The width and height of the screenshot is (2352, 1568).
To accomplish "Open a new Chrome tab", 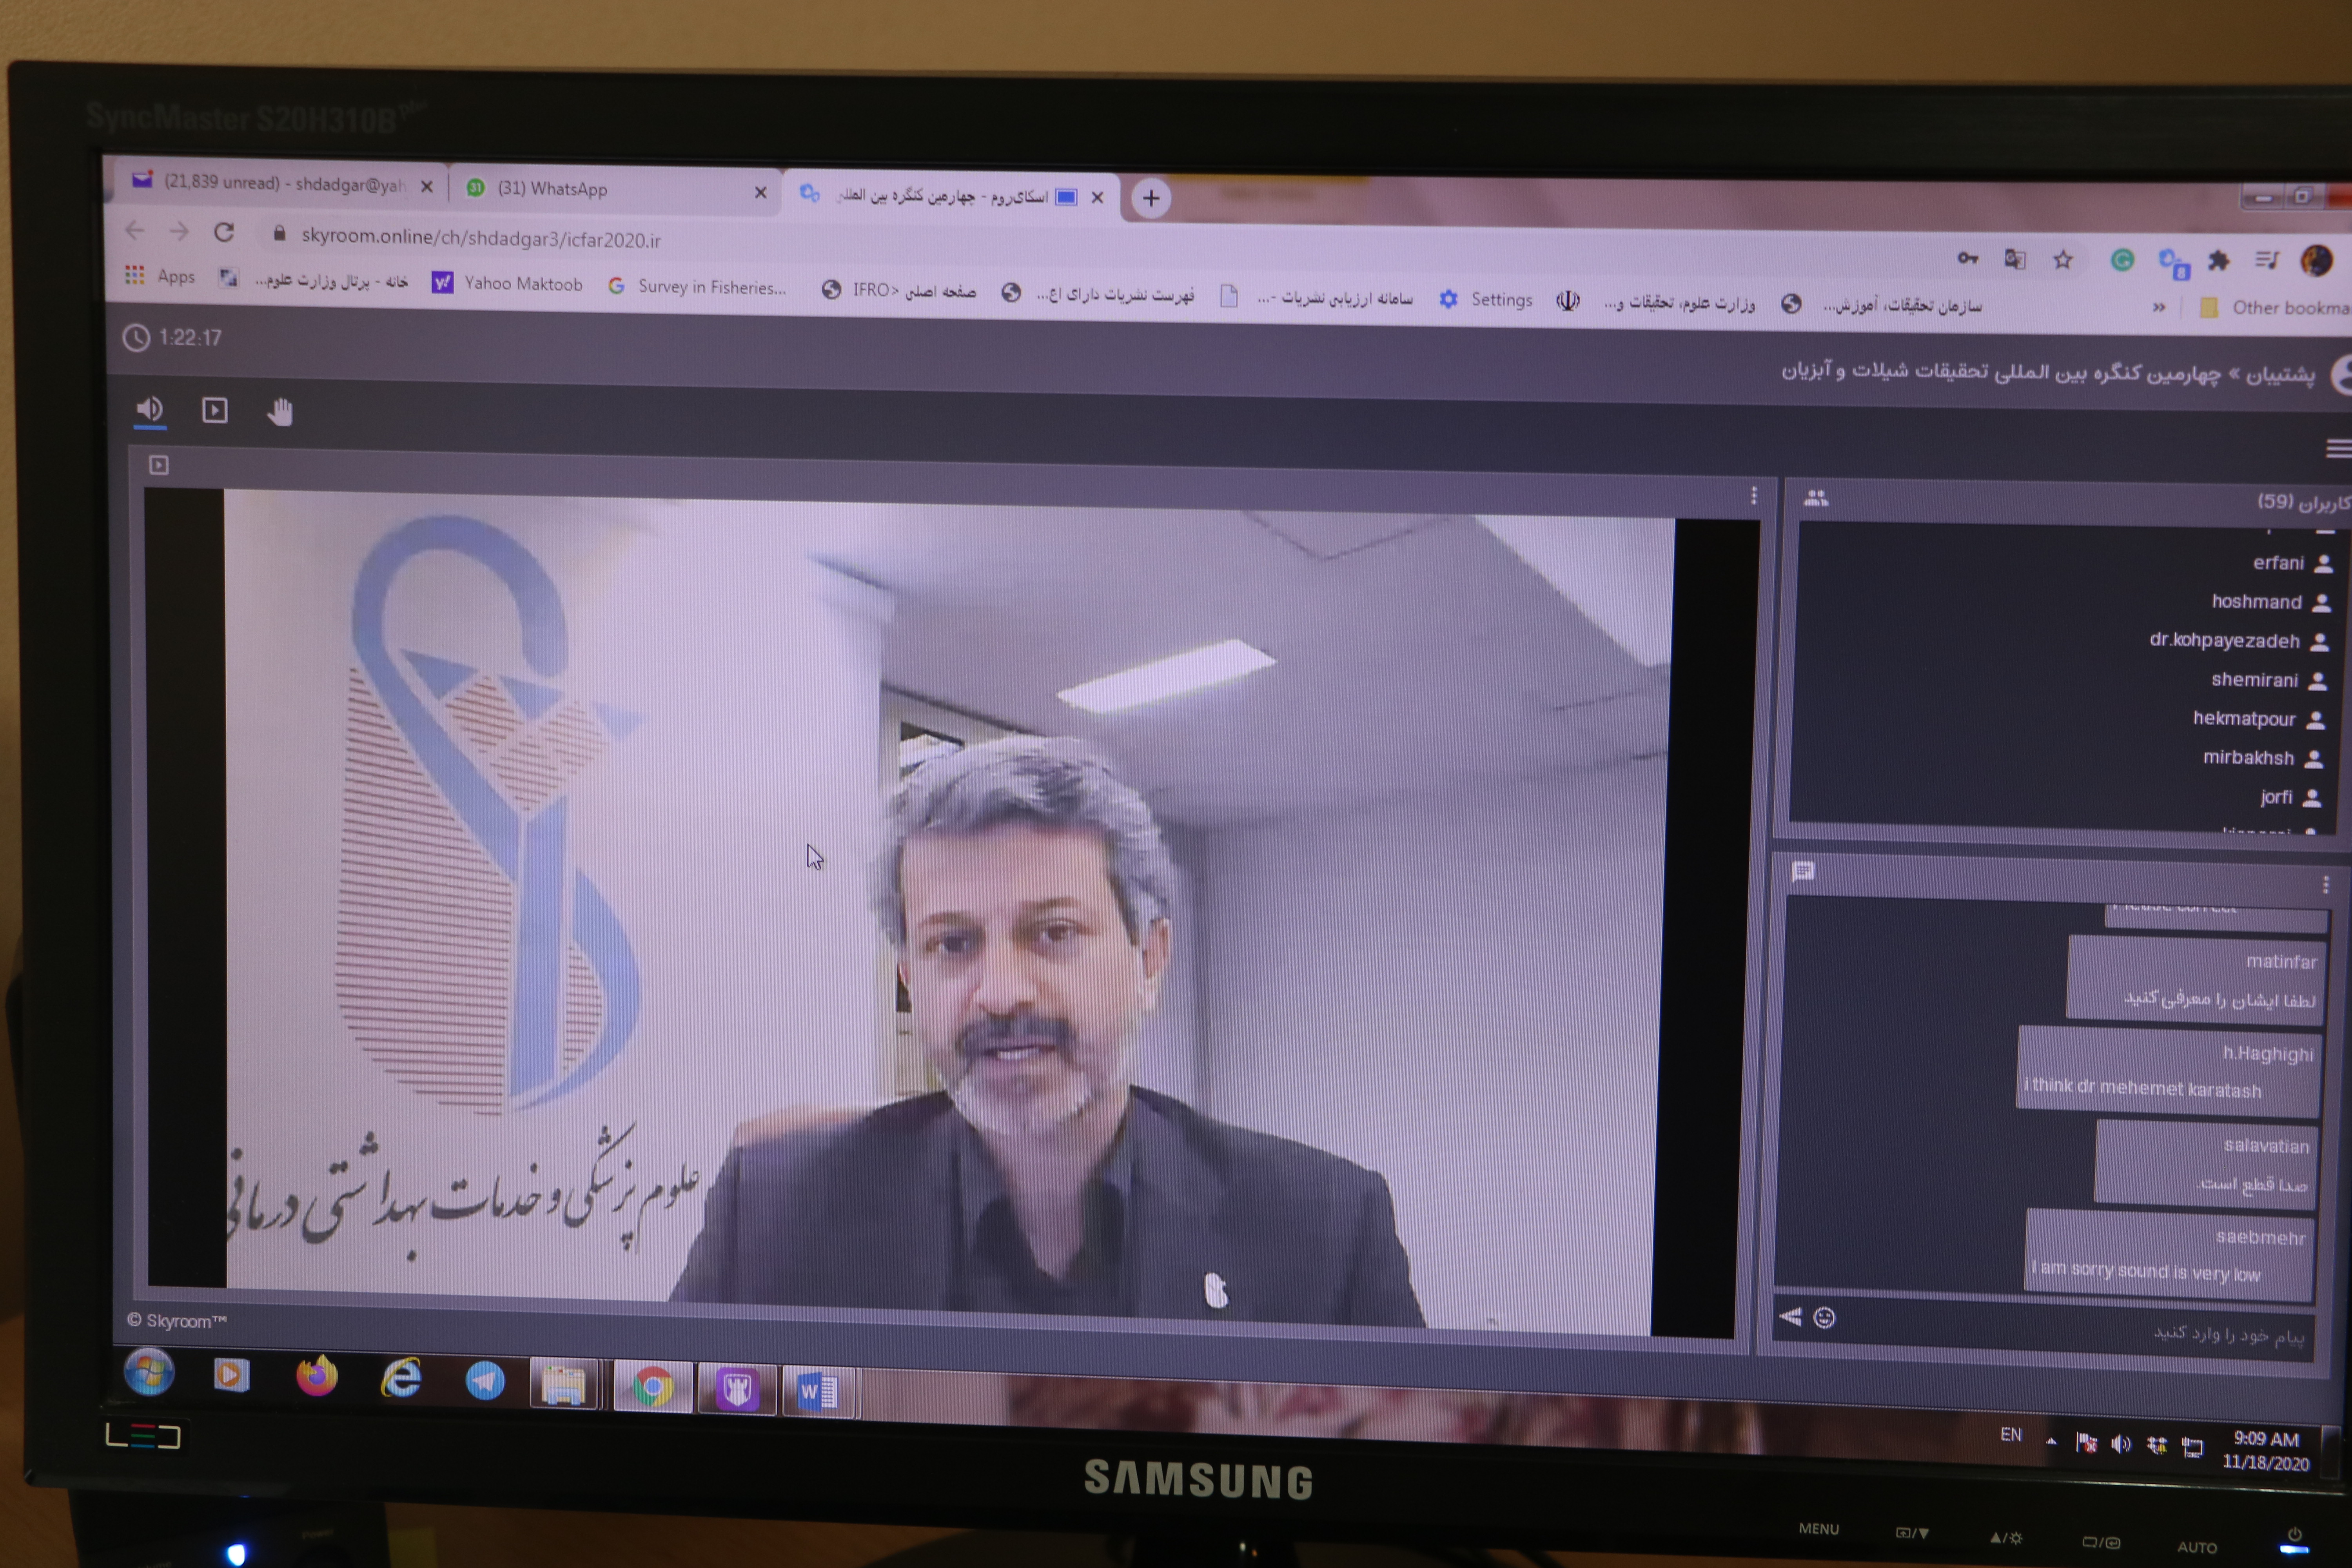I will tap(1151, 198).
